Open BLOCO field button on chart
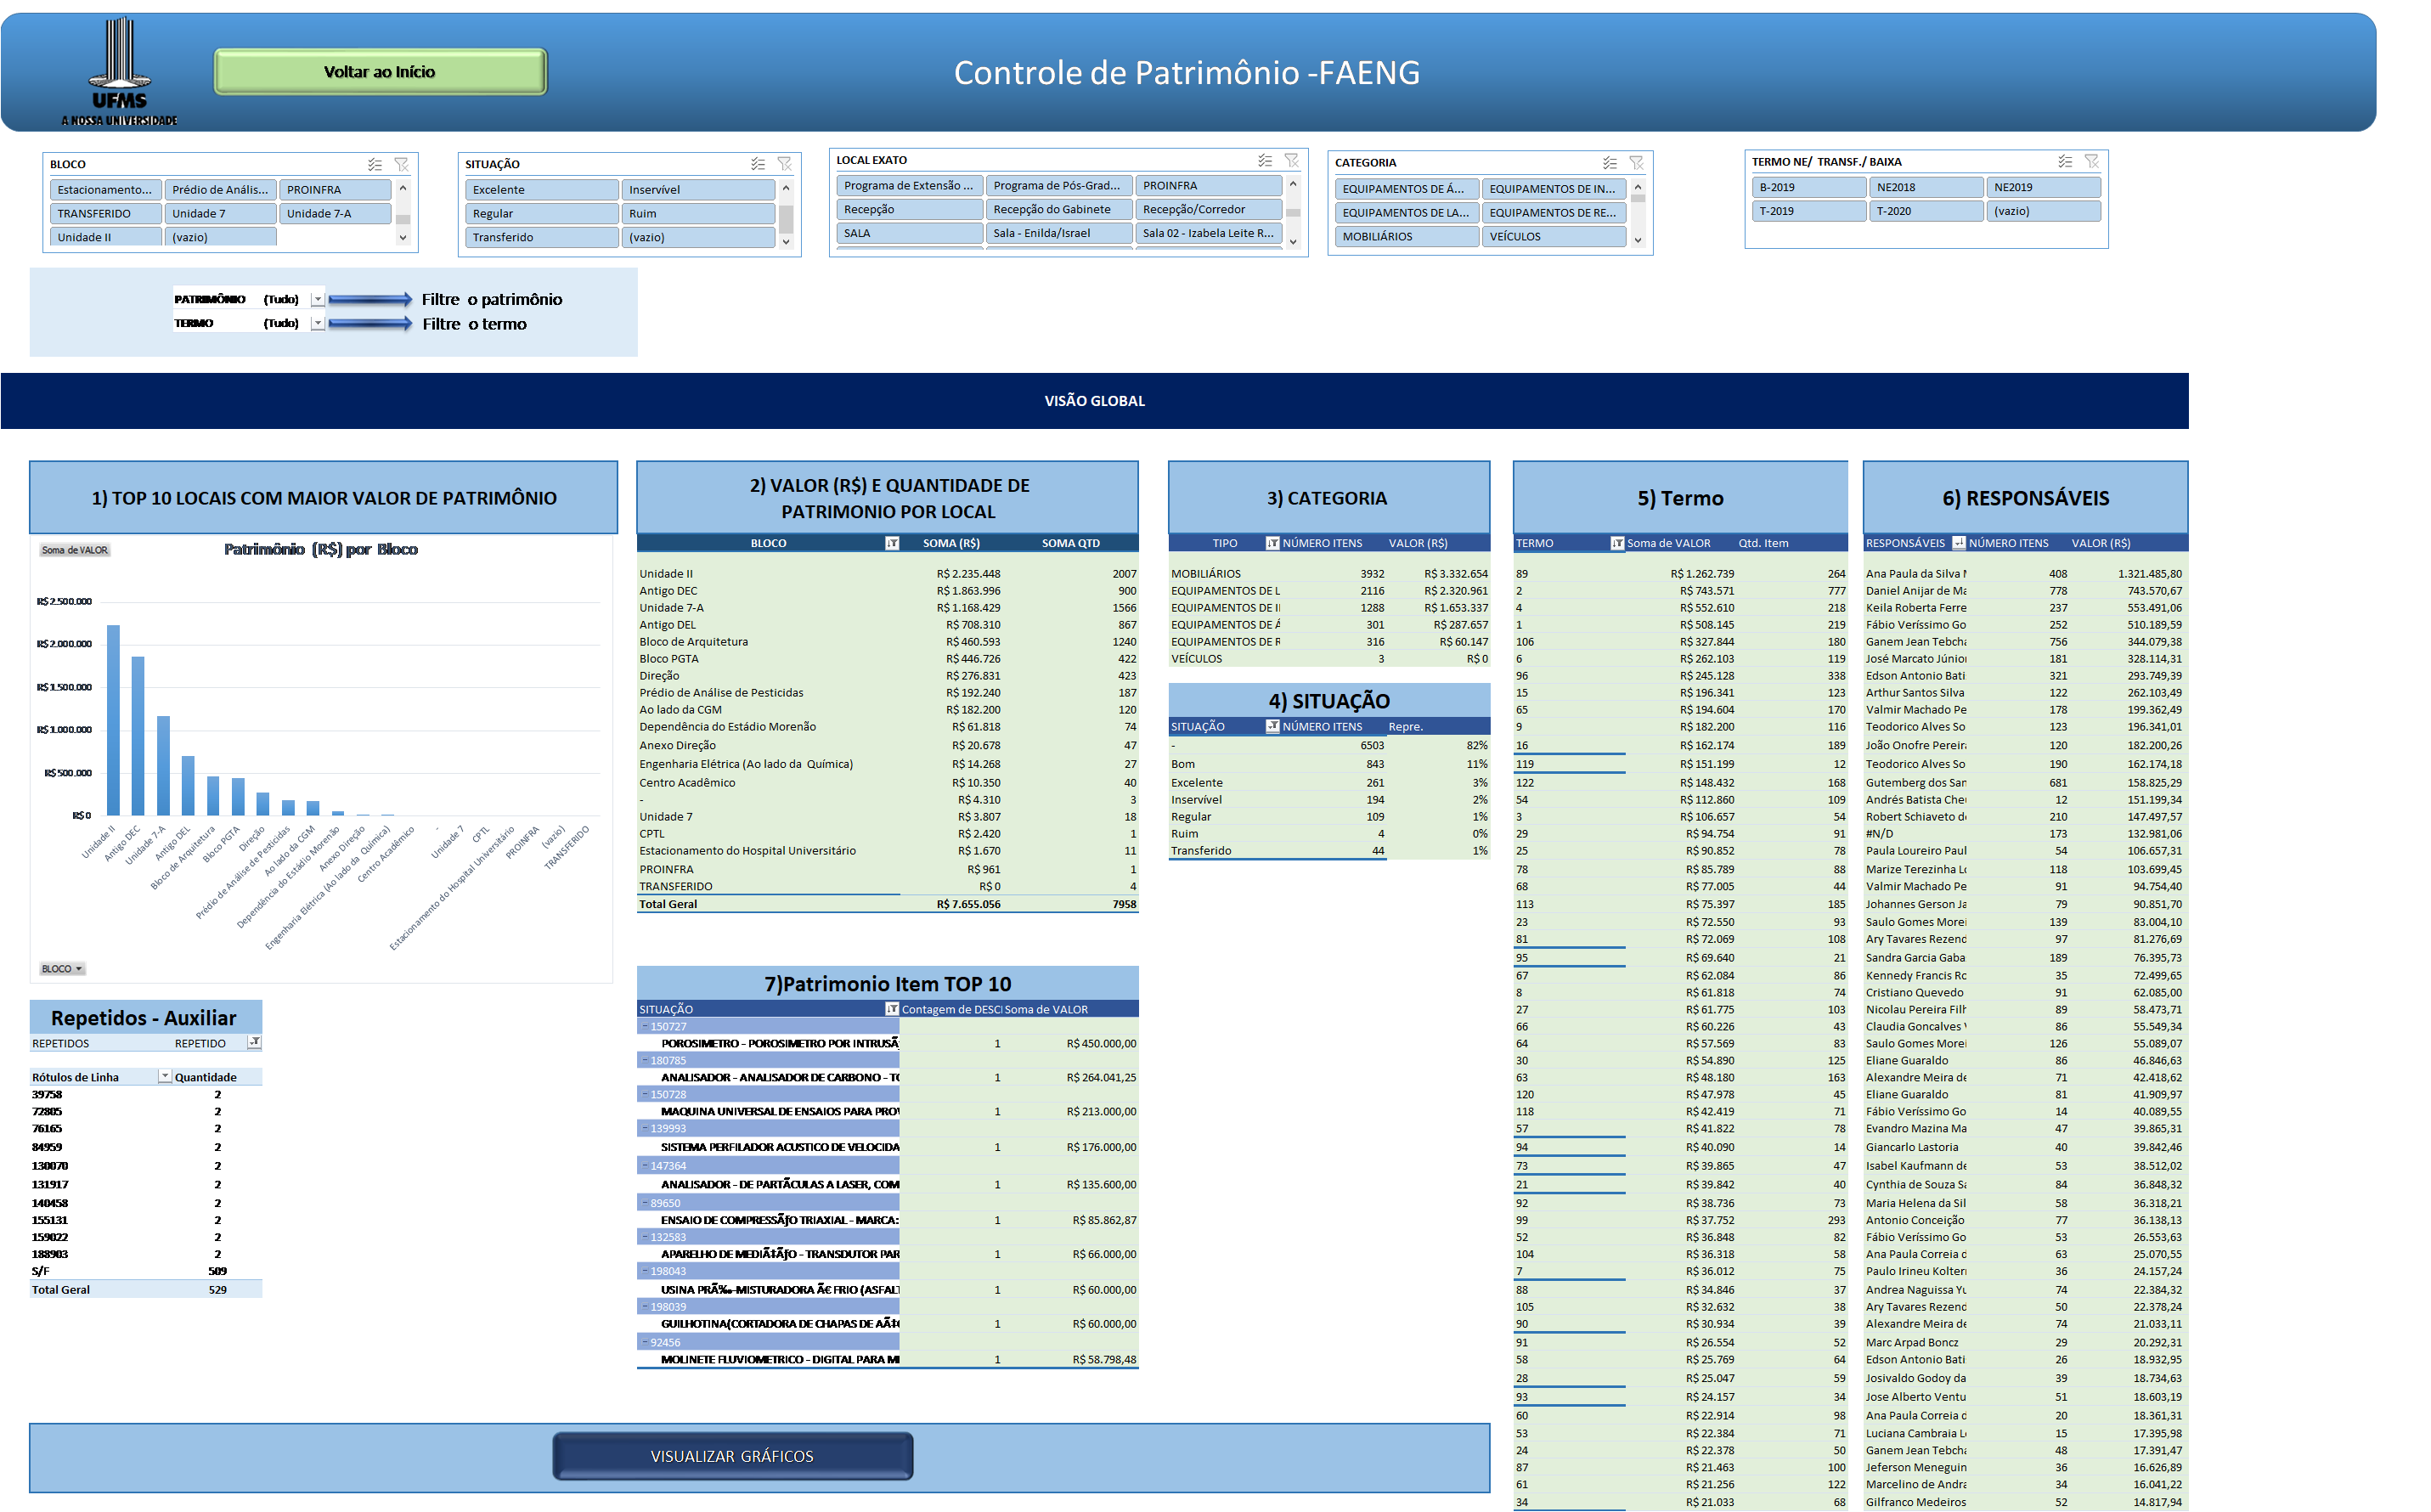The image size is (2431, 1512). pos(62,968)
